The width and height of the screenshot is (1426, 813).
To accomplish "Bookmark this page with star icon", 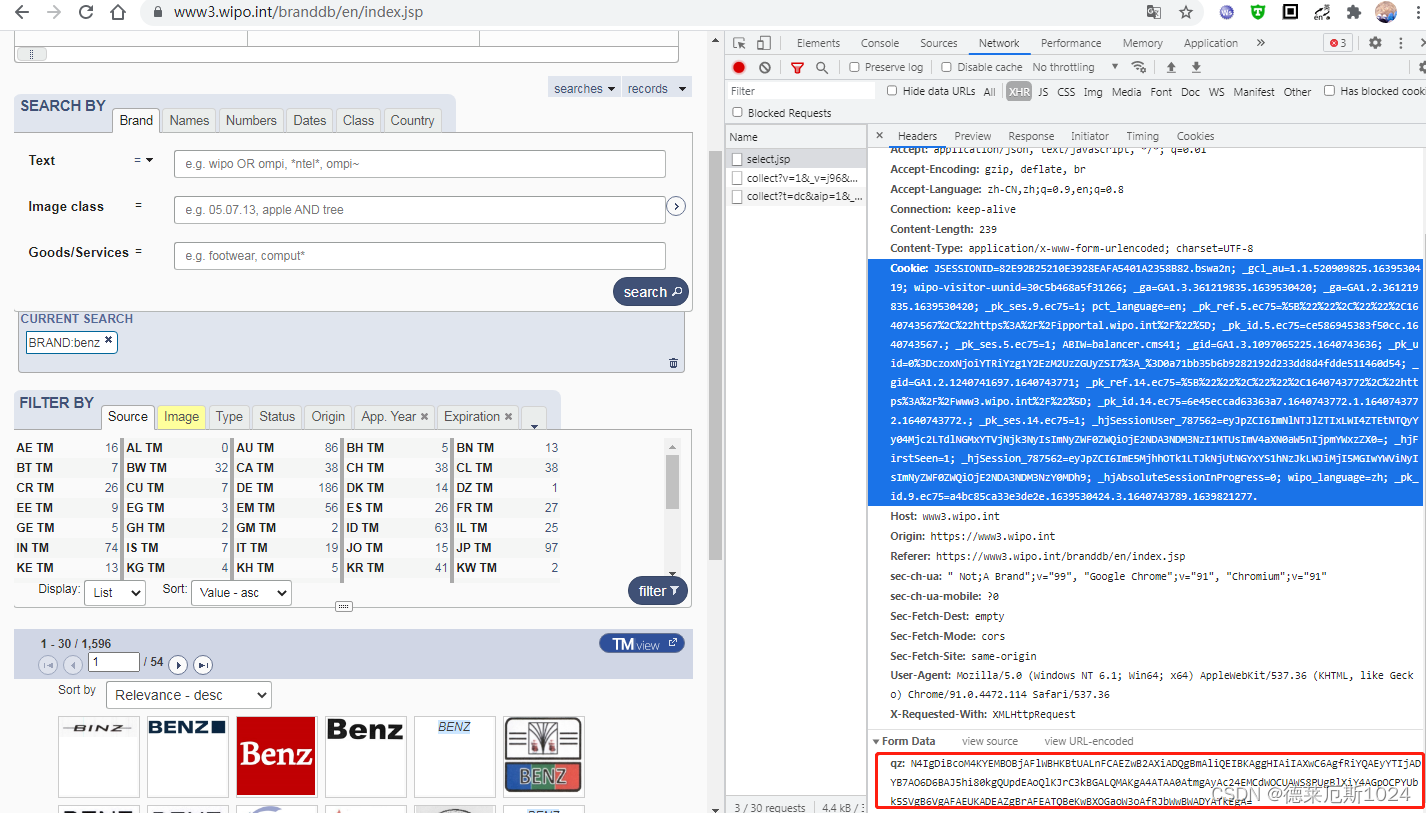I will [x=1186, y=12].
